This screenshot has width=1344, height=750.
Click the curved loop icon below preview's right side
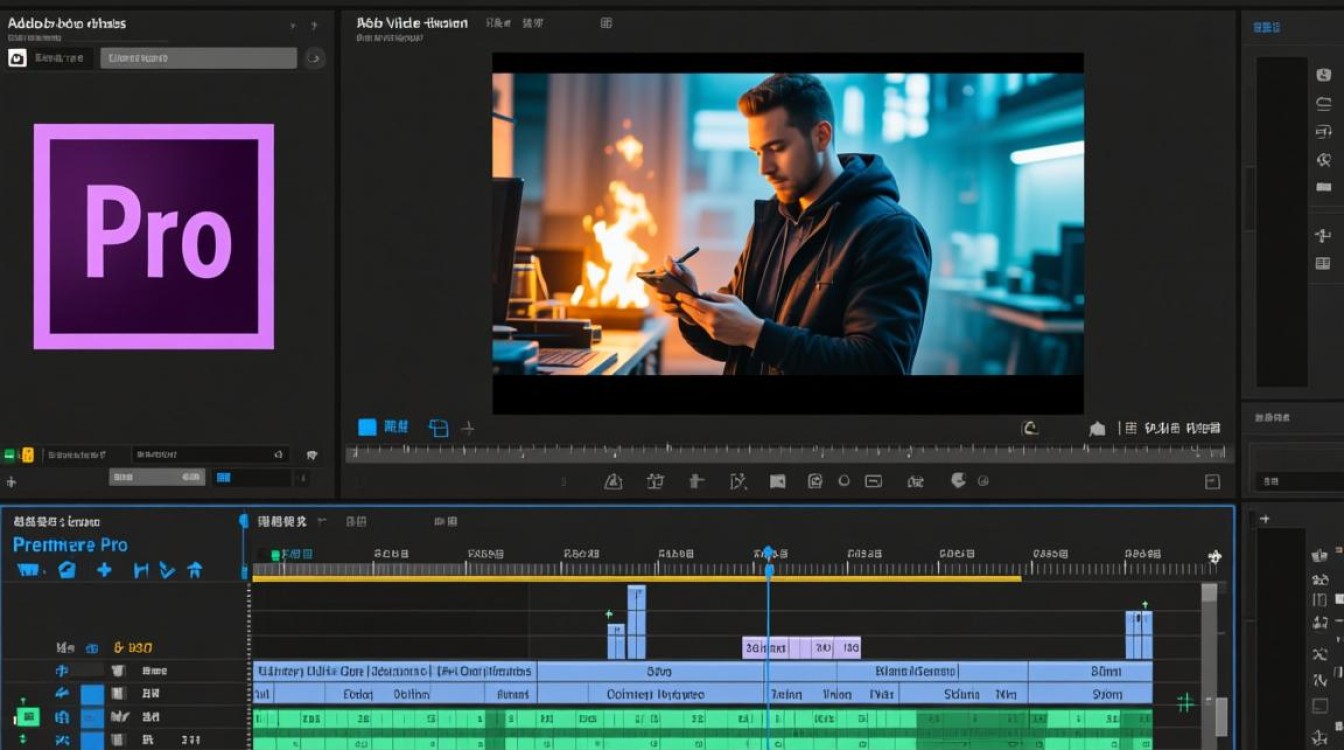coord(1030,428)
